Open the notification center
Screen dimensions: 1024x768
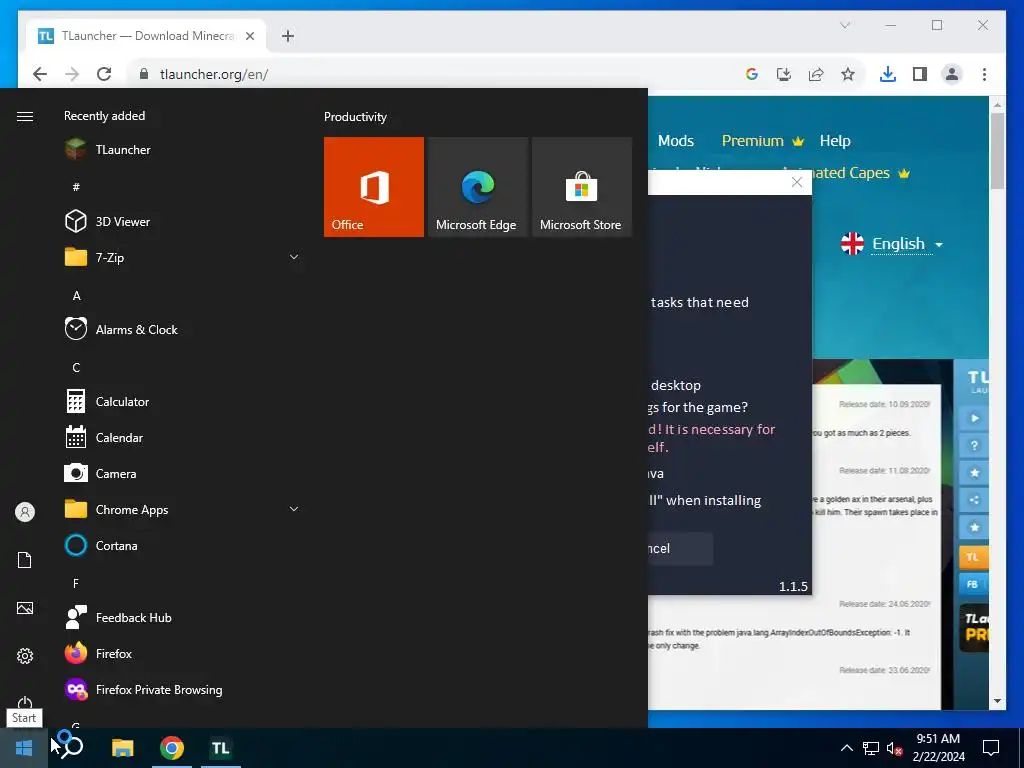click(991, 748)
